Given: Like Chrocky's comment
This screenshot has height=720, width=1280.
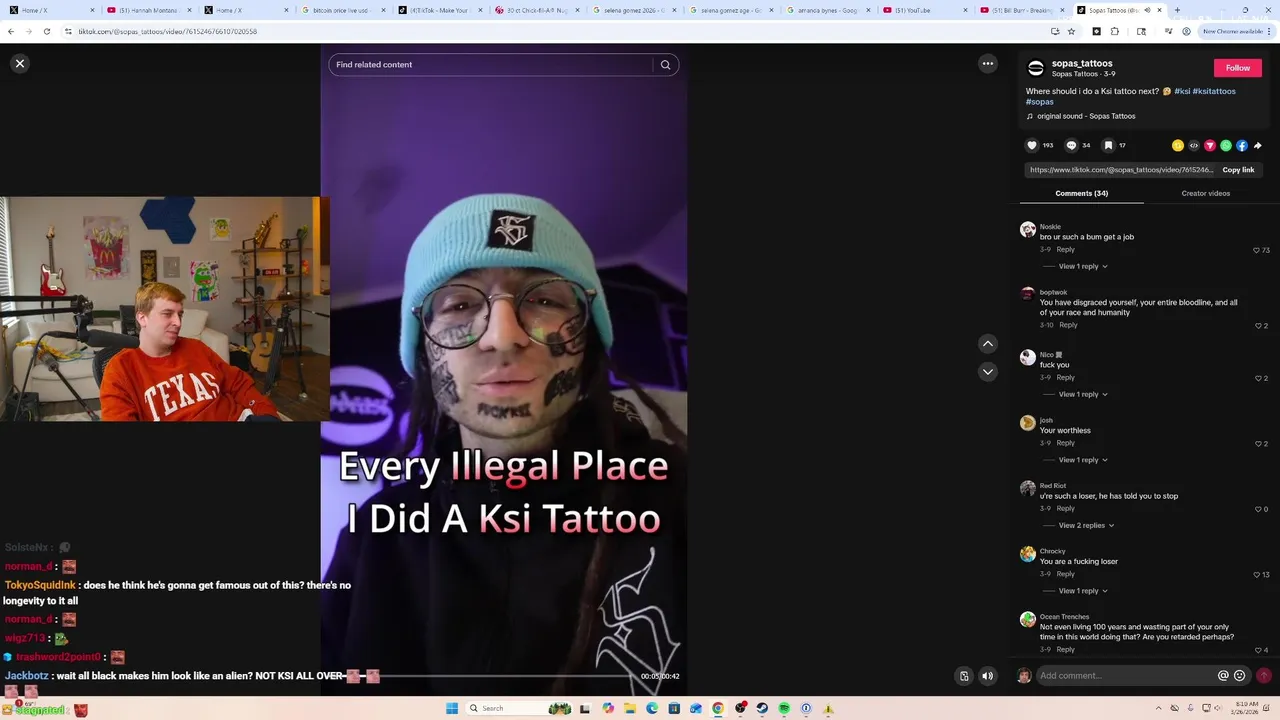Looking at the screenshot, I should point(1256,575).
